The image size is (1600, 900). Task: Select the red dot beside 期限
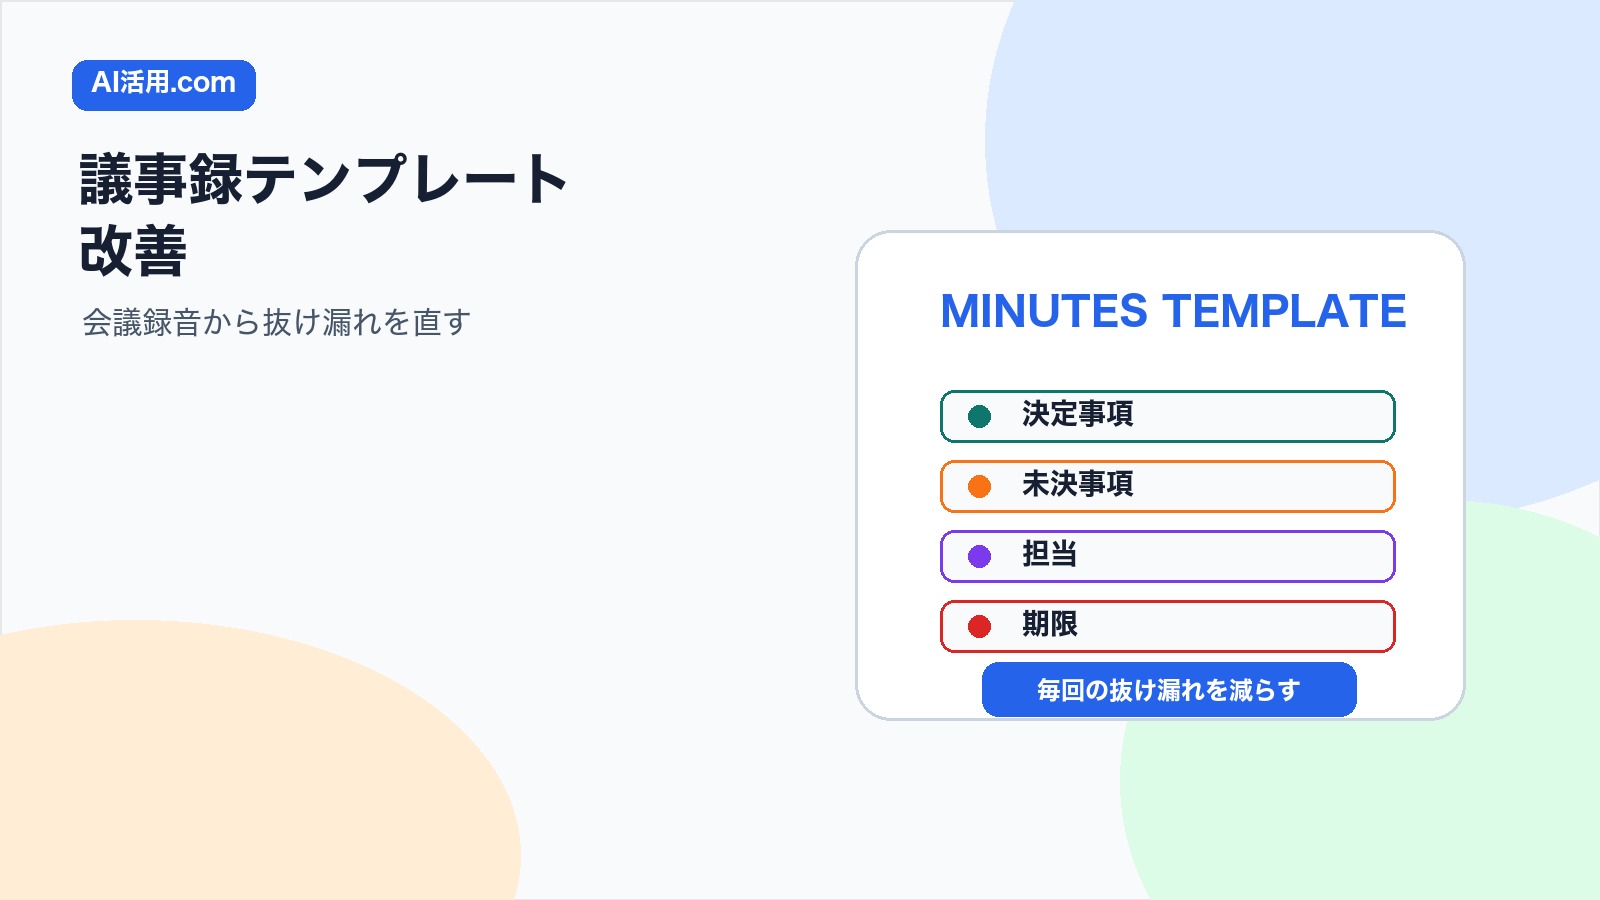(980, 626)
